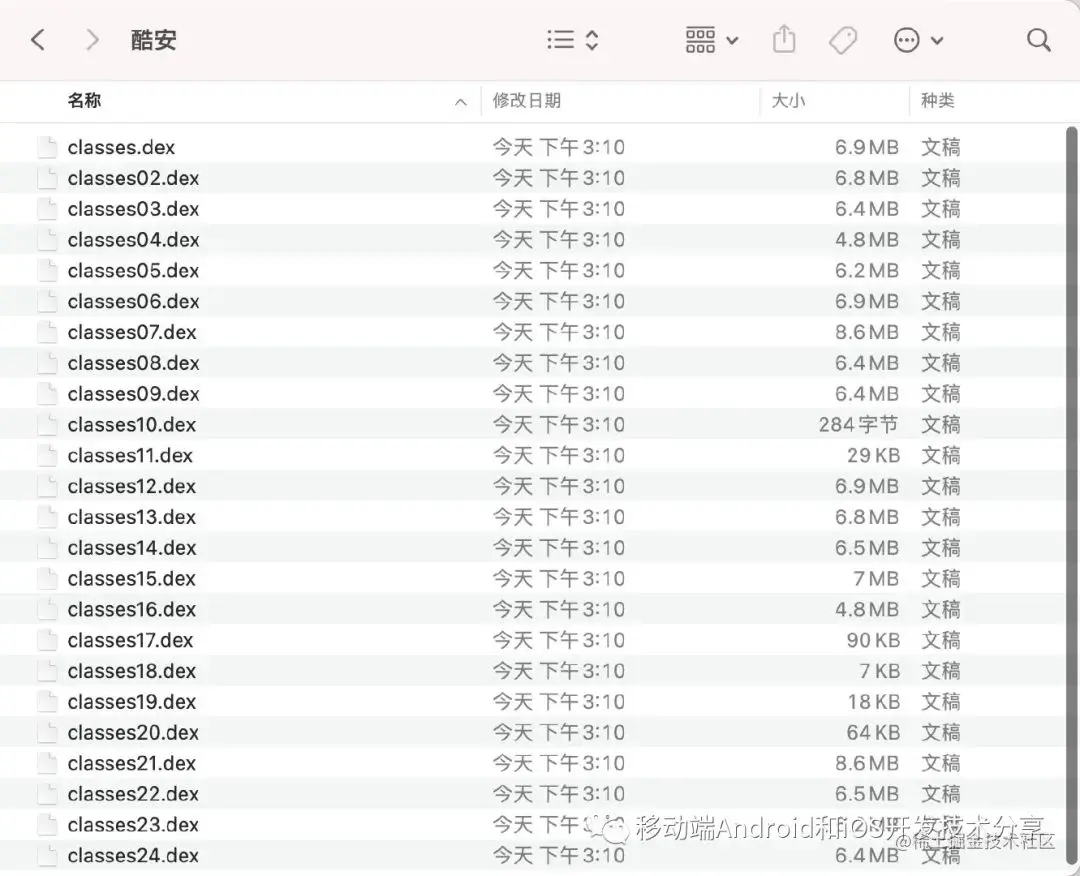
Task: Click the Tags toolbar icon
Action: click(x=842, y=40)
